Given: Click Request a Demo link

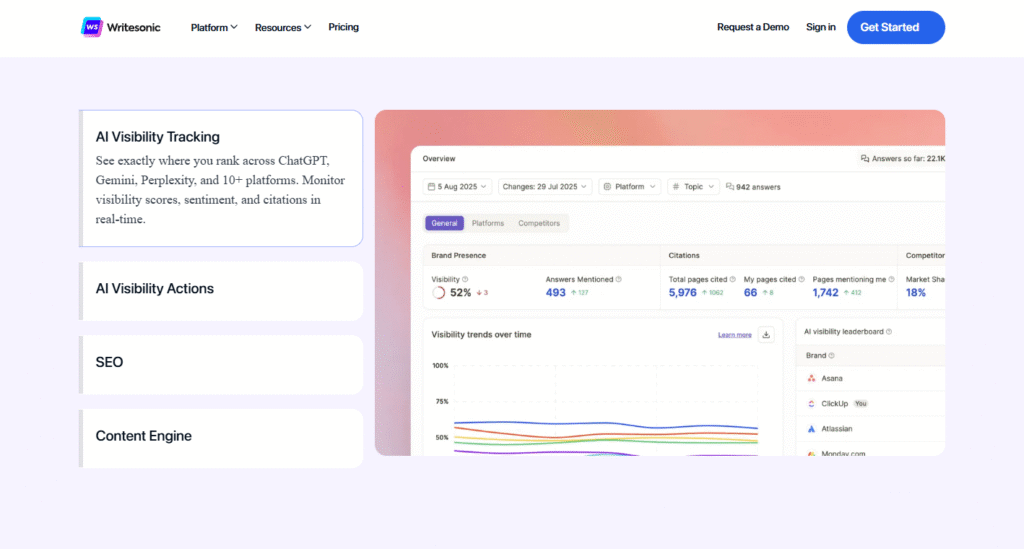Looking at the screenshot, I should tap(753, 27).
